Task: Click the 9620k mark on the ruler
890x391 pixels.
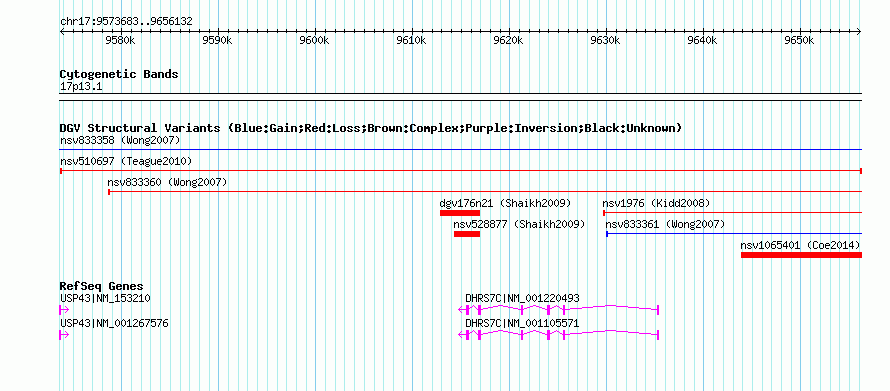Action: [508, 40]
